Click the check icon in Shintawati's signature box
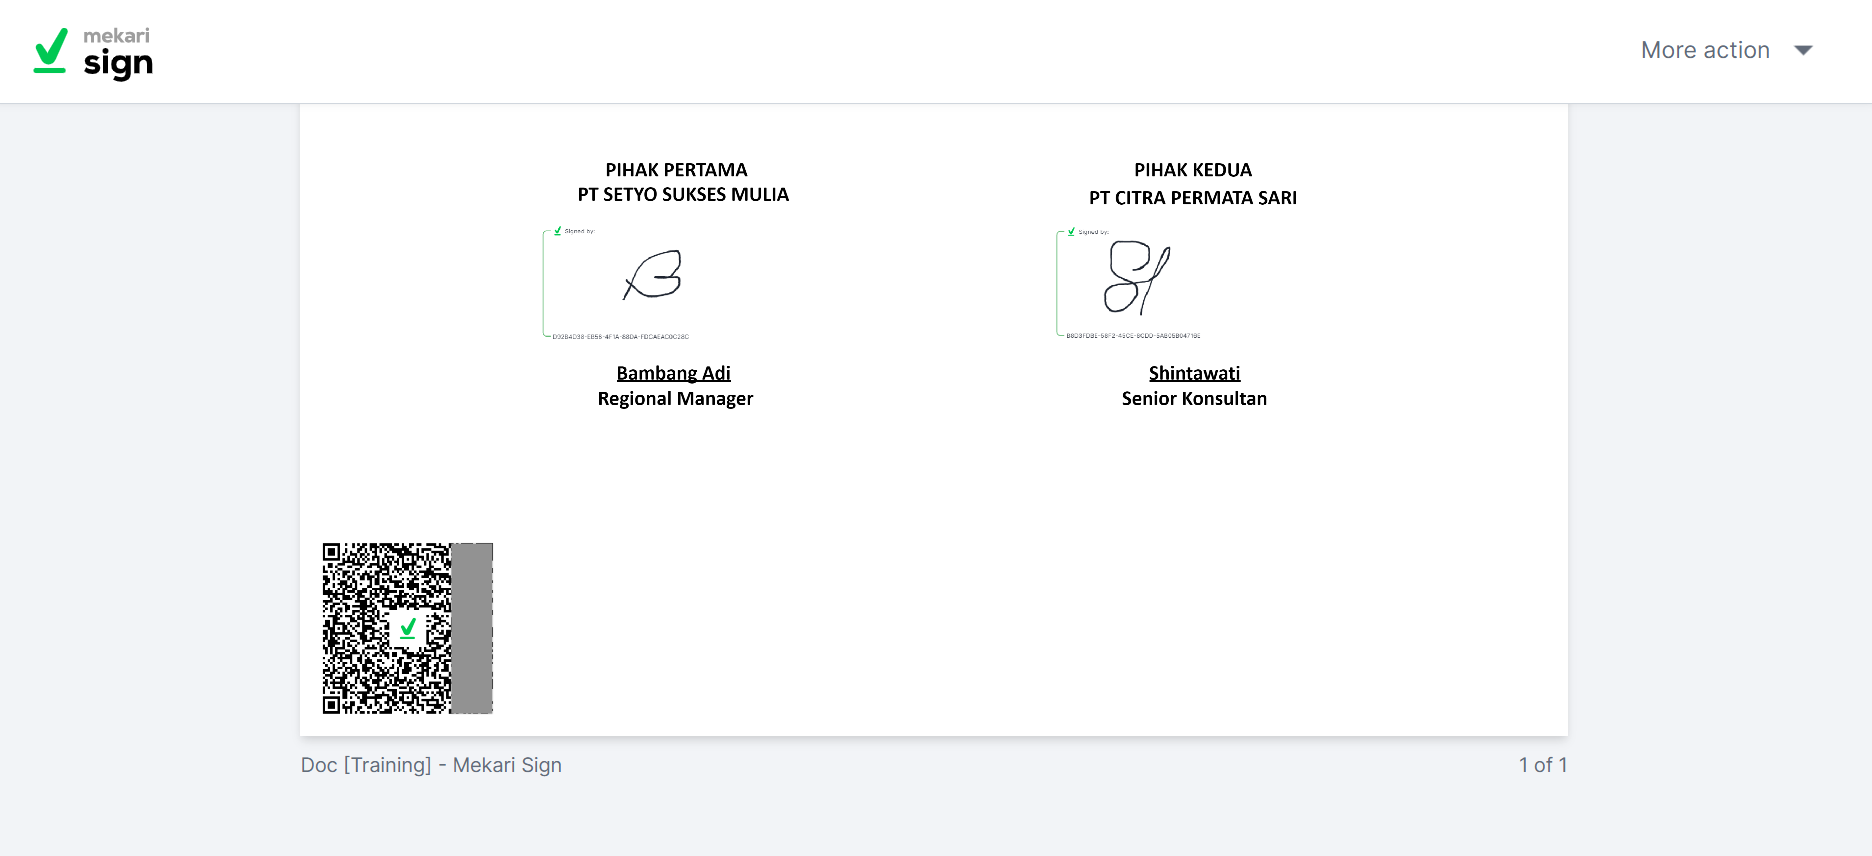1872x856 pixels. coord(1071,231)
